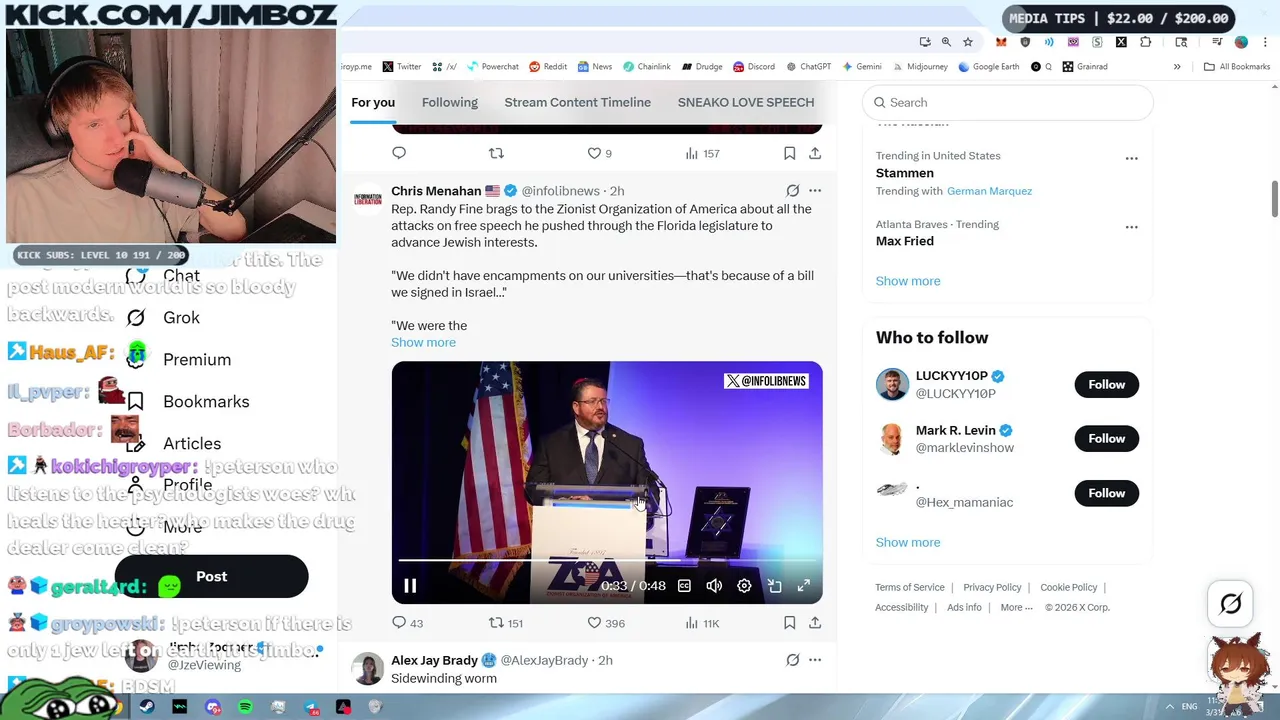Open SNEAKO LOVE SPEECH tab
Screen dimensions: 1280x720
point(746,102)
